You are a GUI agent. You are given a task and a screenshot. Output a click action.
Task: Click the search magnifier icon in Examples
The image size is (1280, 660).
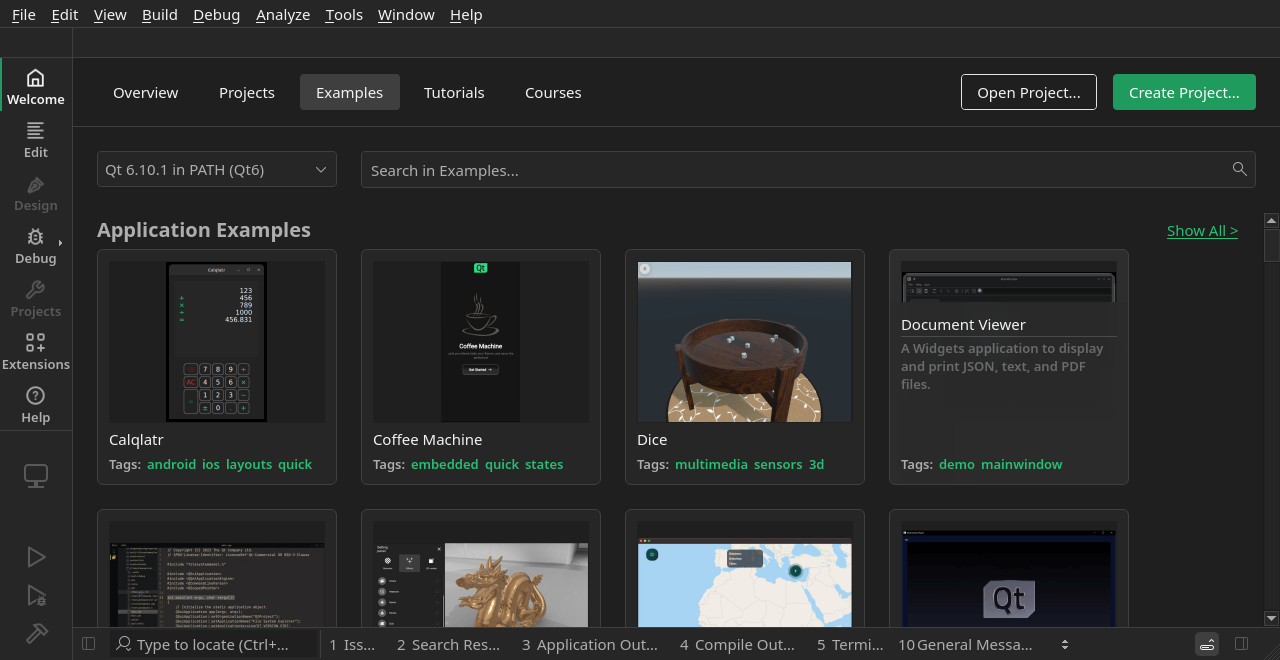(1240, 169)
